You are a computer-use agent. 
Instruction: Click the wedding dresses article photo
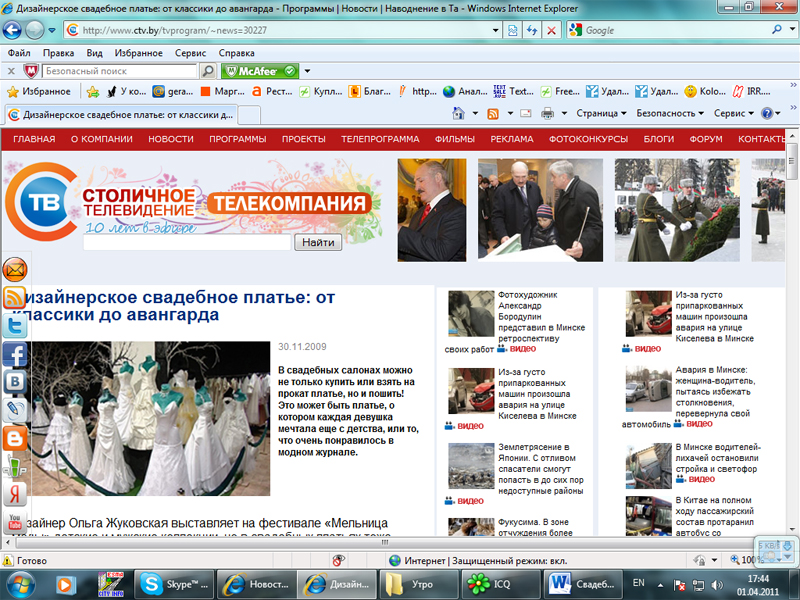[150, 419]
